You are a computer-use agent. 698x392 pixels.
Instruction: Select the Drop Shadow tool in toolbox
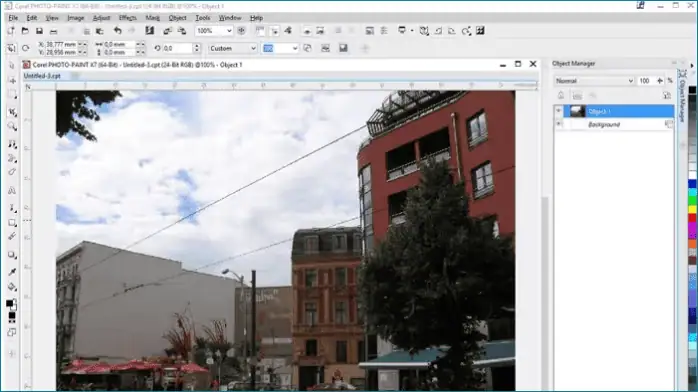coord(12,255)
